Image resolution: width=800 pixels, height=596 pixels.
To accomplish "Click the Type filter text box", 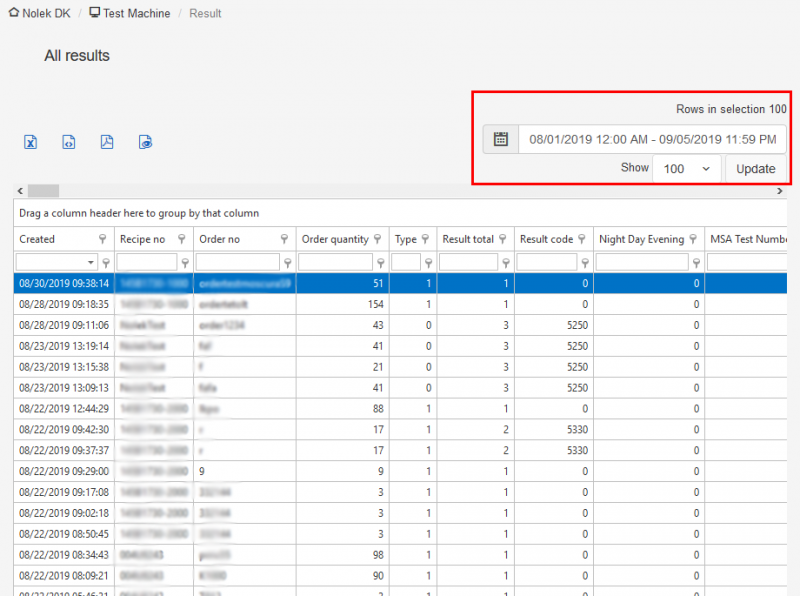I will coord(406,262).
